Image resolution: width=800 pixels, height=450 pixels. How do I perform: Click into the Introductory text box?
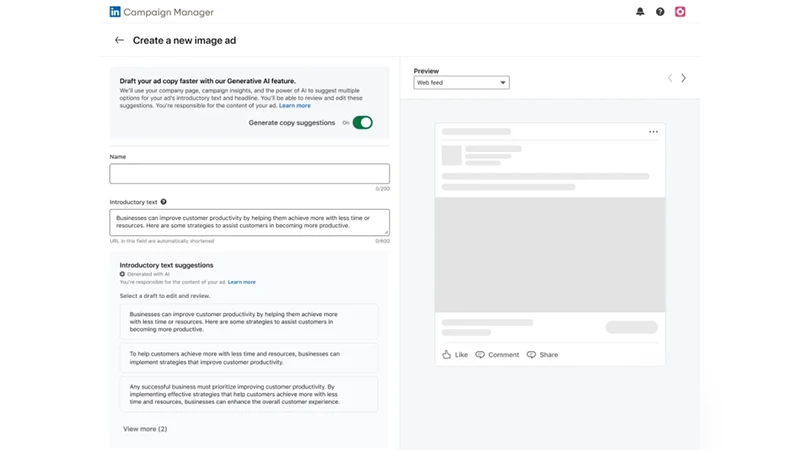(x=249, y=222)
